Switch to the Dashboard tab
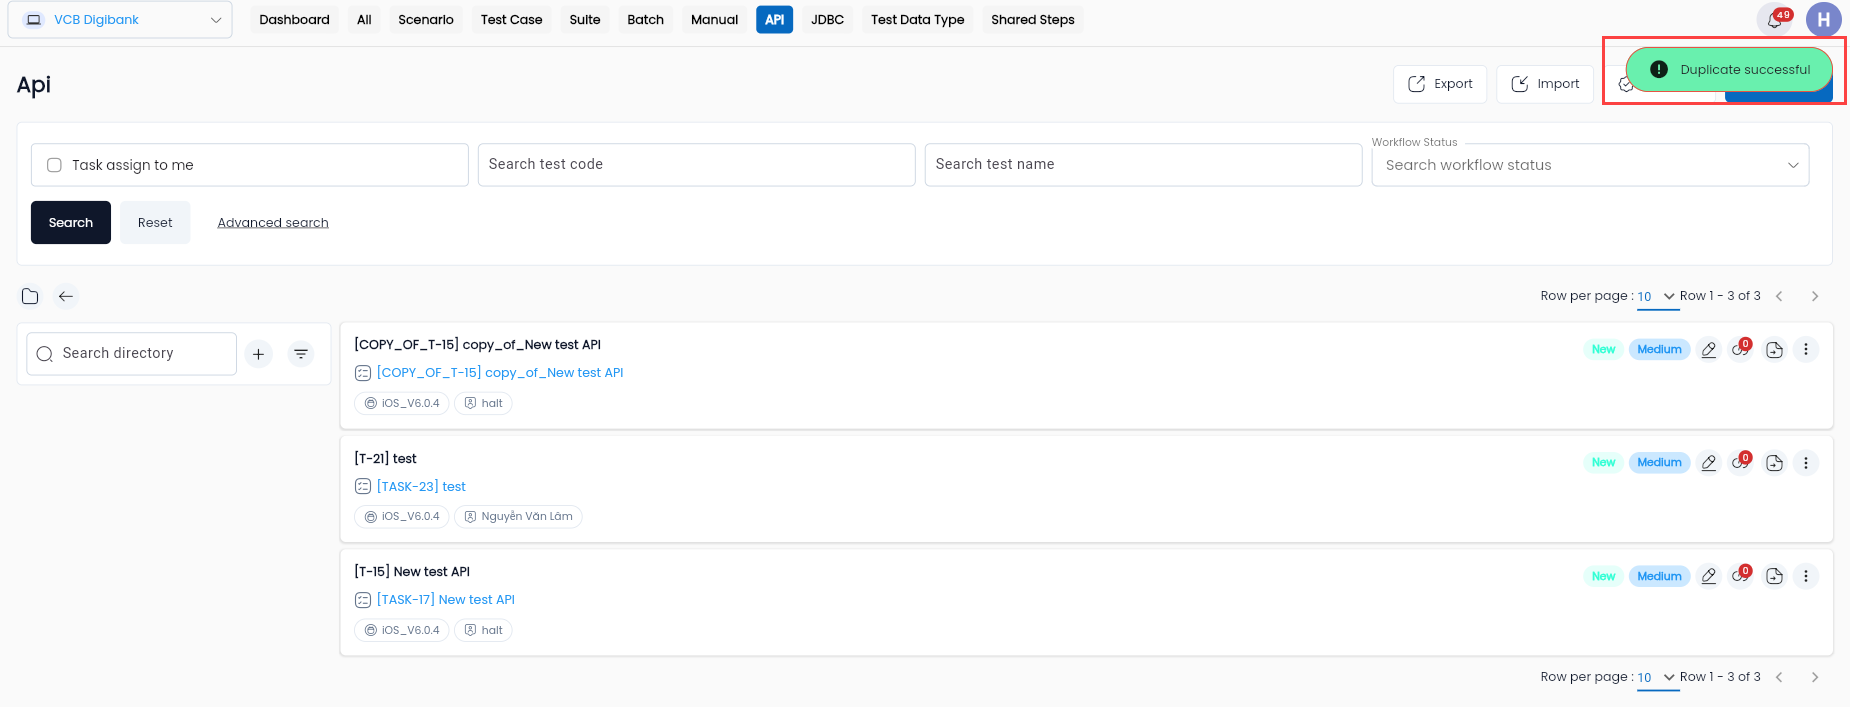Screen dimensions: 1850x707 [x=294, y=20]
